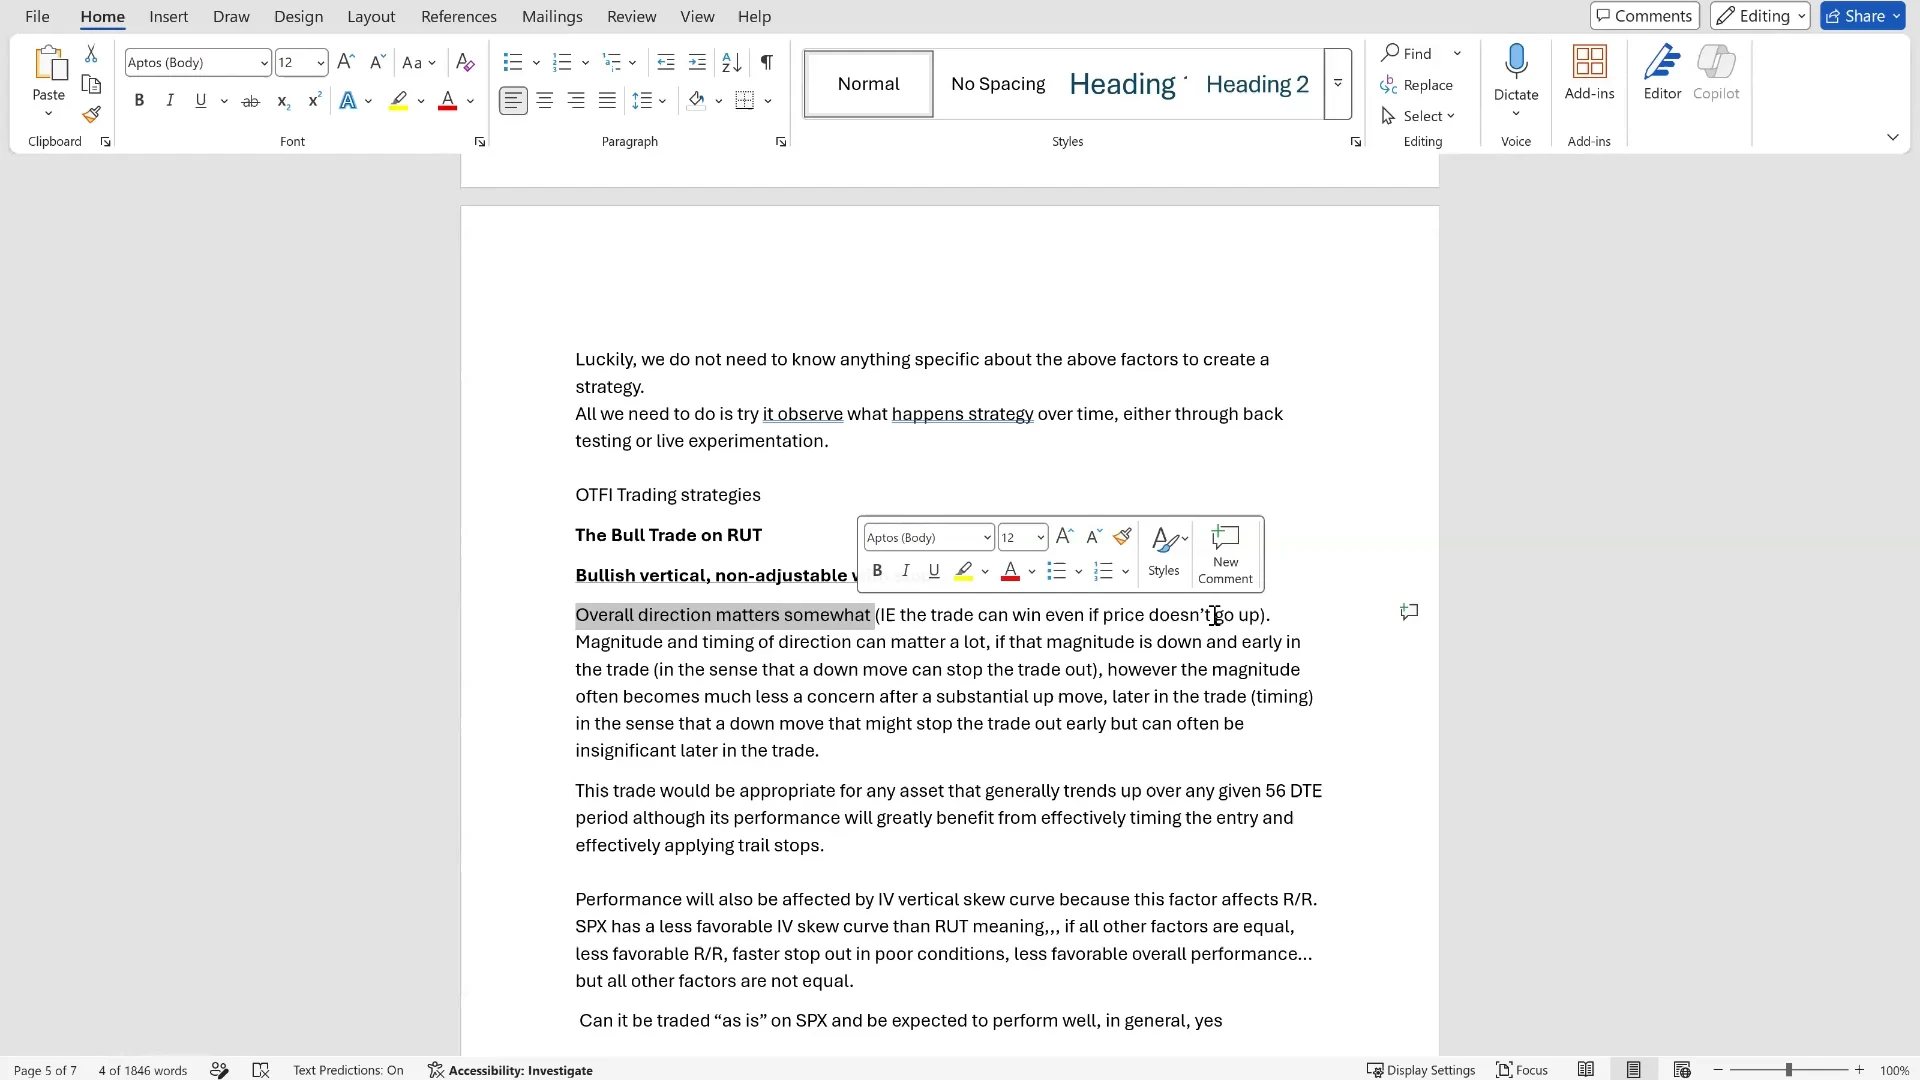Apply the Heading 2 style
The height and width of the screenshot is (1080, 1920).
coord(1257,84)
